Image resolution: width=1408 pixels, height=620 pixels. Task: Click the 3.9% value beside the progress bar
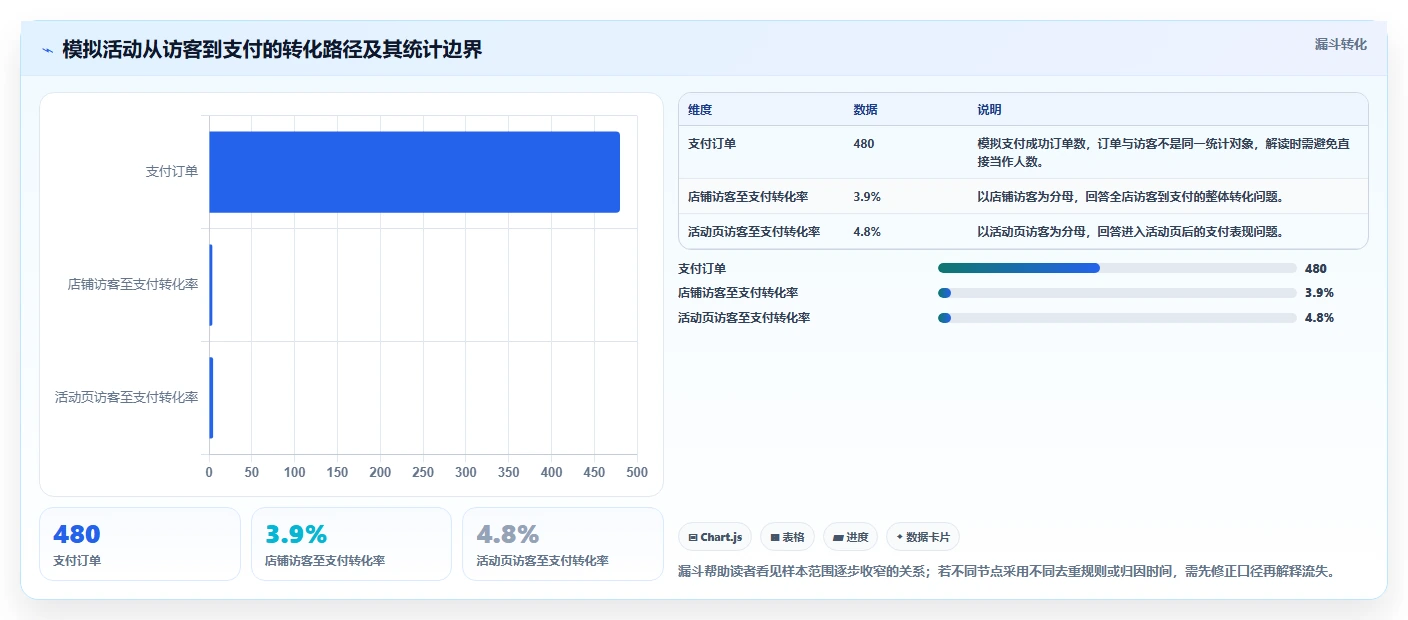(x=1319, y=293)
